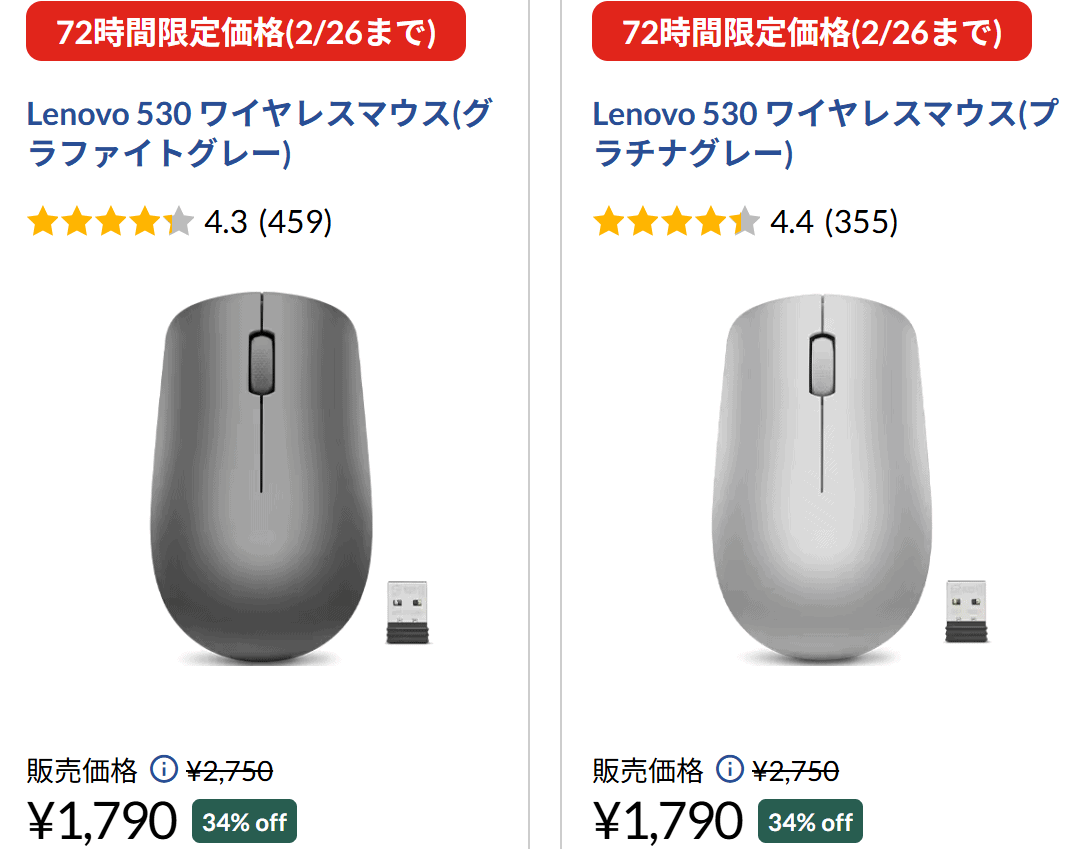Click the half-filled fifth star of the platinum rating
Image resolution: width=1087 pixels, height=849 pixels.
[x=746, y=221]
